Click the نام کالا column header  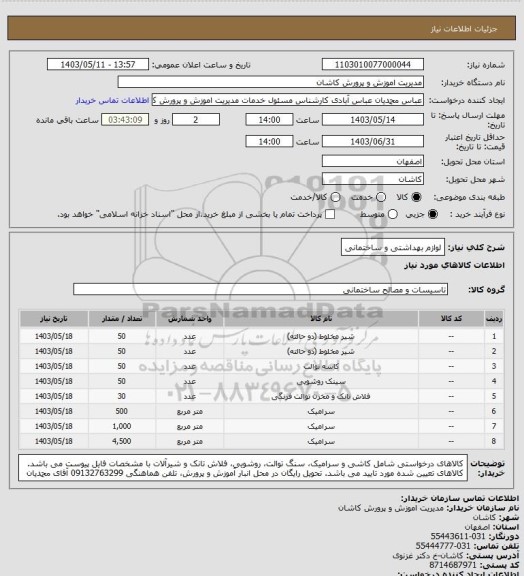pyautogui.click(x=321, y=318)
